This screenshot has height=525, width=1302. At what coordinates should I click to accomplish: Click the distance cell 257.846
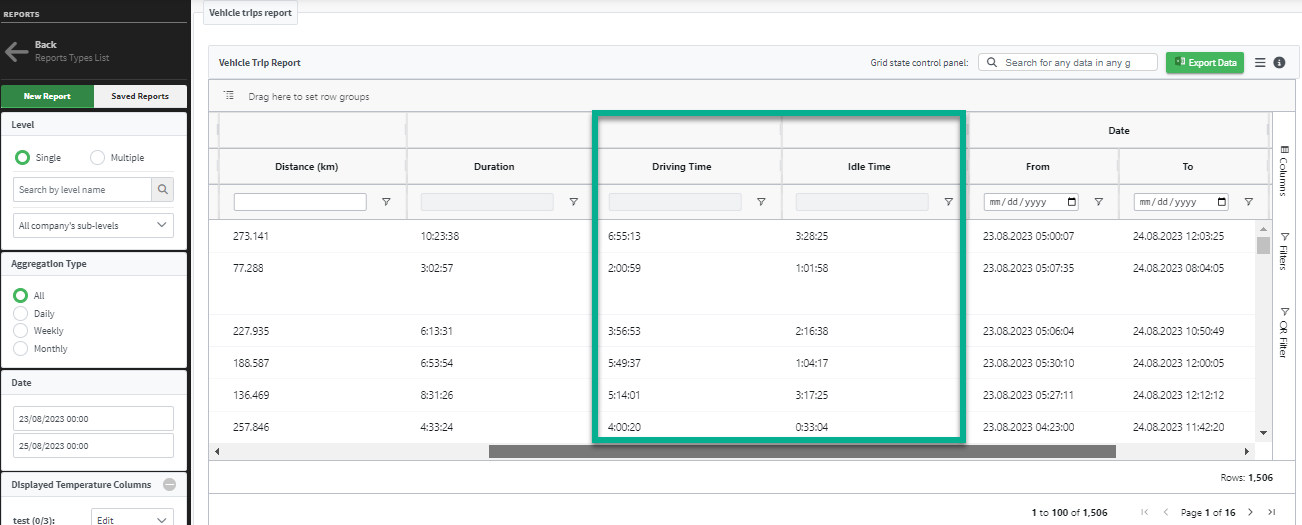(x=251, y=427)
